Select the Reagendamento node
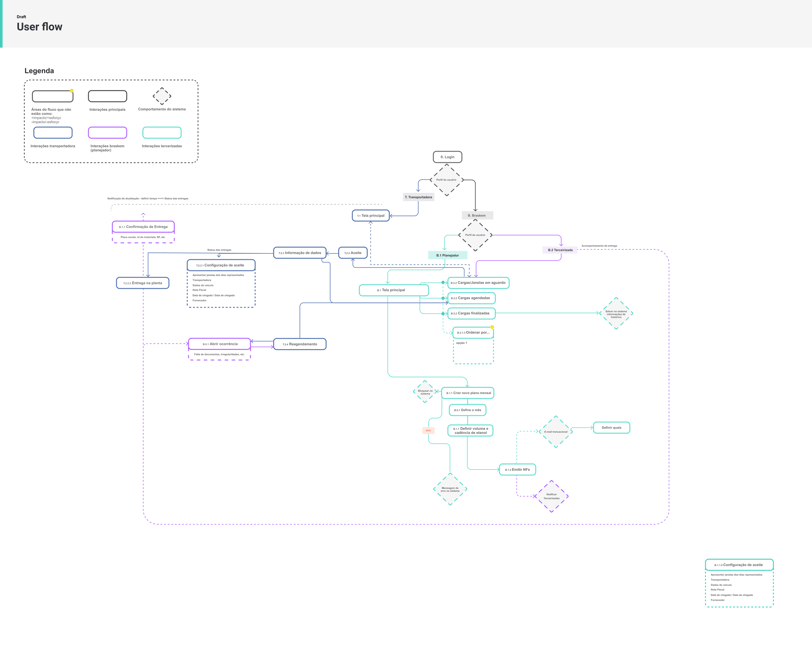 pyautogui.click(x=300, y=344)
